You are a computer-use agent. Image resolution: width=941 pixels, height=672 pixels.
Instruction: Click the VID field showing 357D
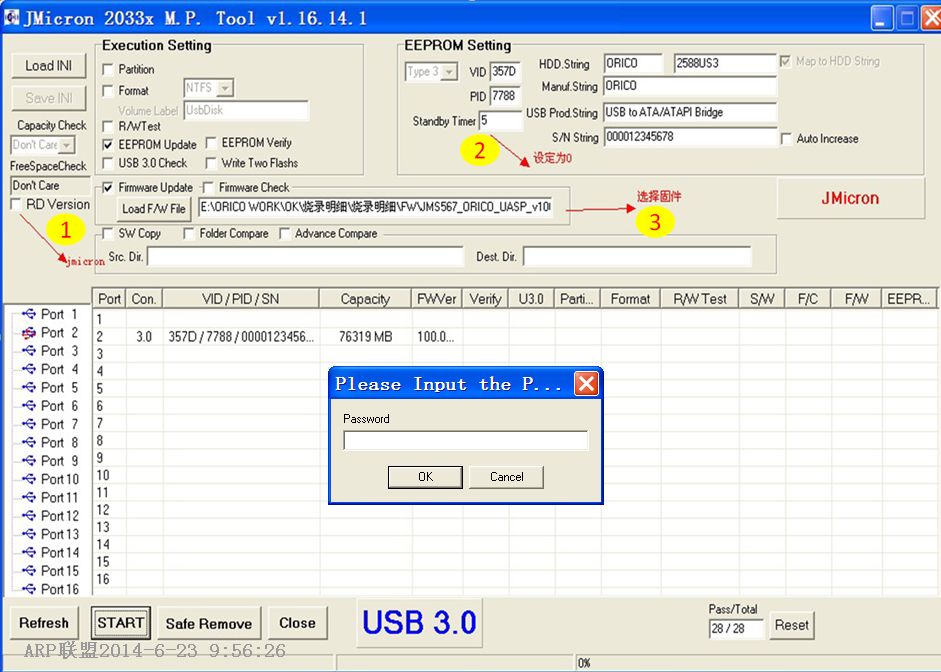tap(506, 71)
